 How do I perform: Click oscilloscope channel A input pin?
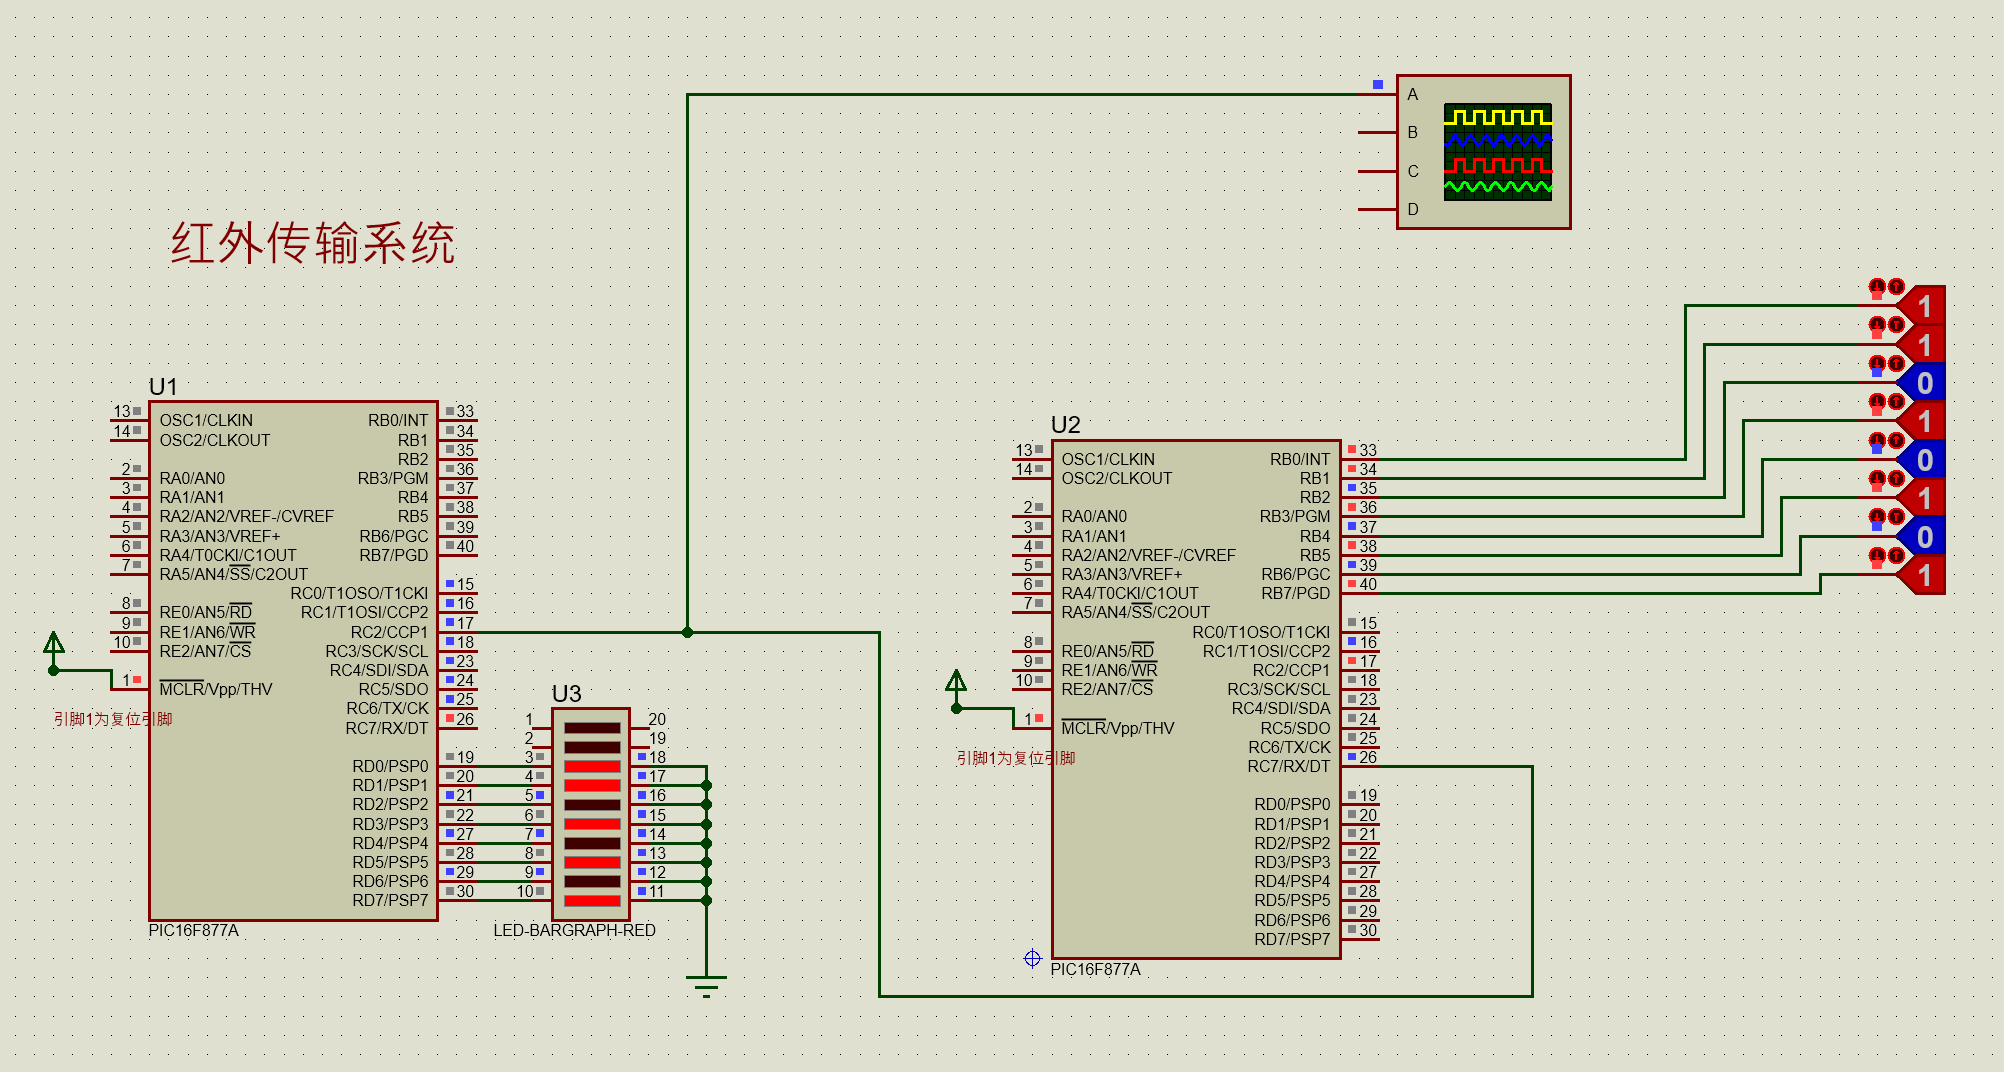(x=1378, y=94)
